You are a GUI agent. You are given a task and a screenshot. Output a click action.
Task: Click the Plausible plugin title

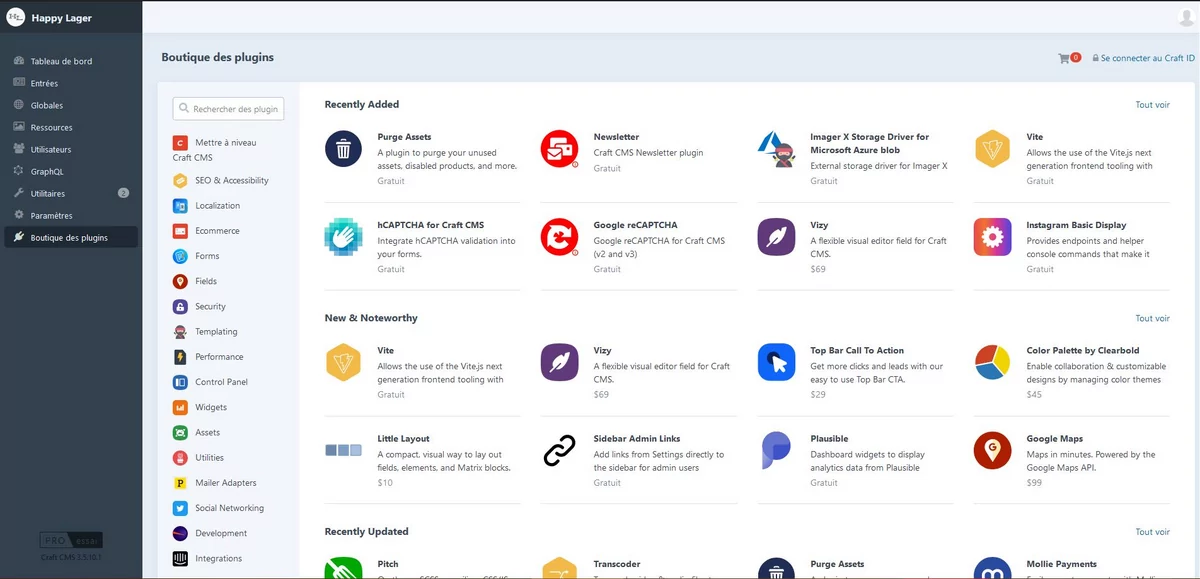tap(829, 439)
